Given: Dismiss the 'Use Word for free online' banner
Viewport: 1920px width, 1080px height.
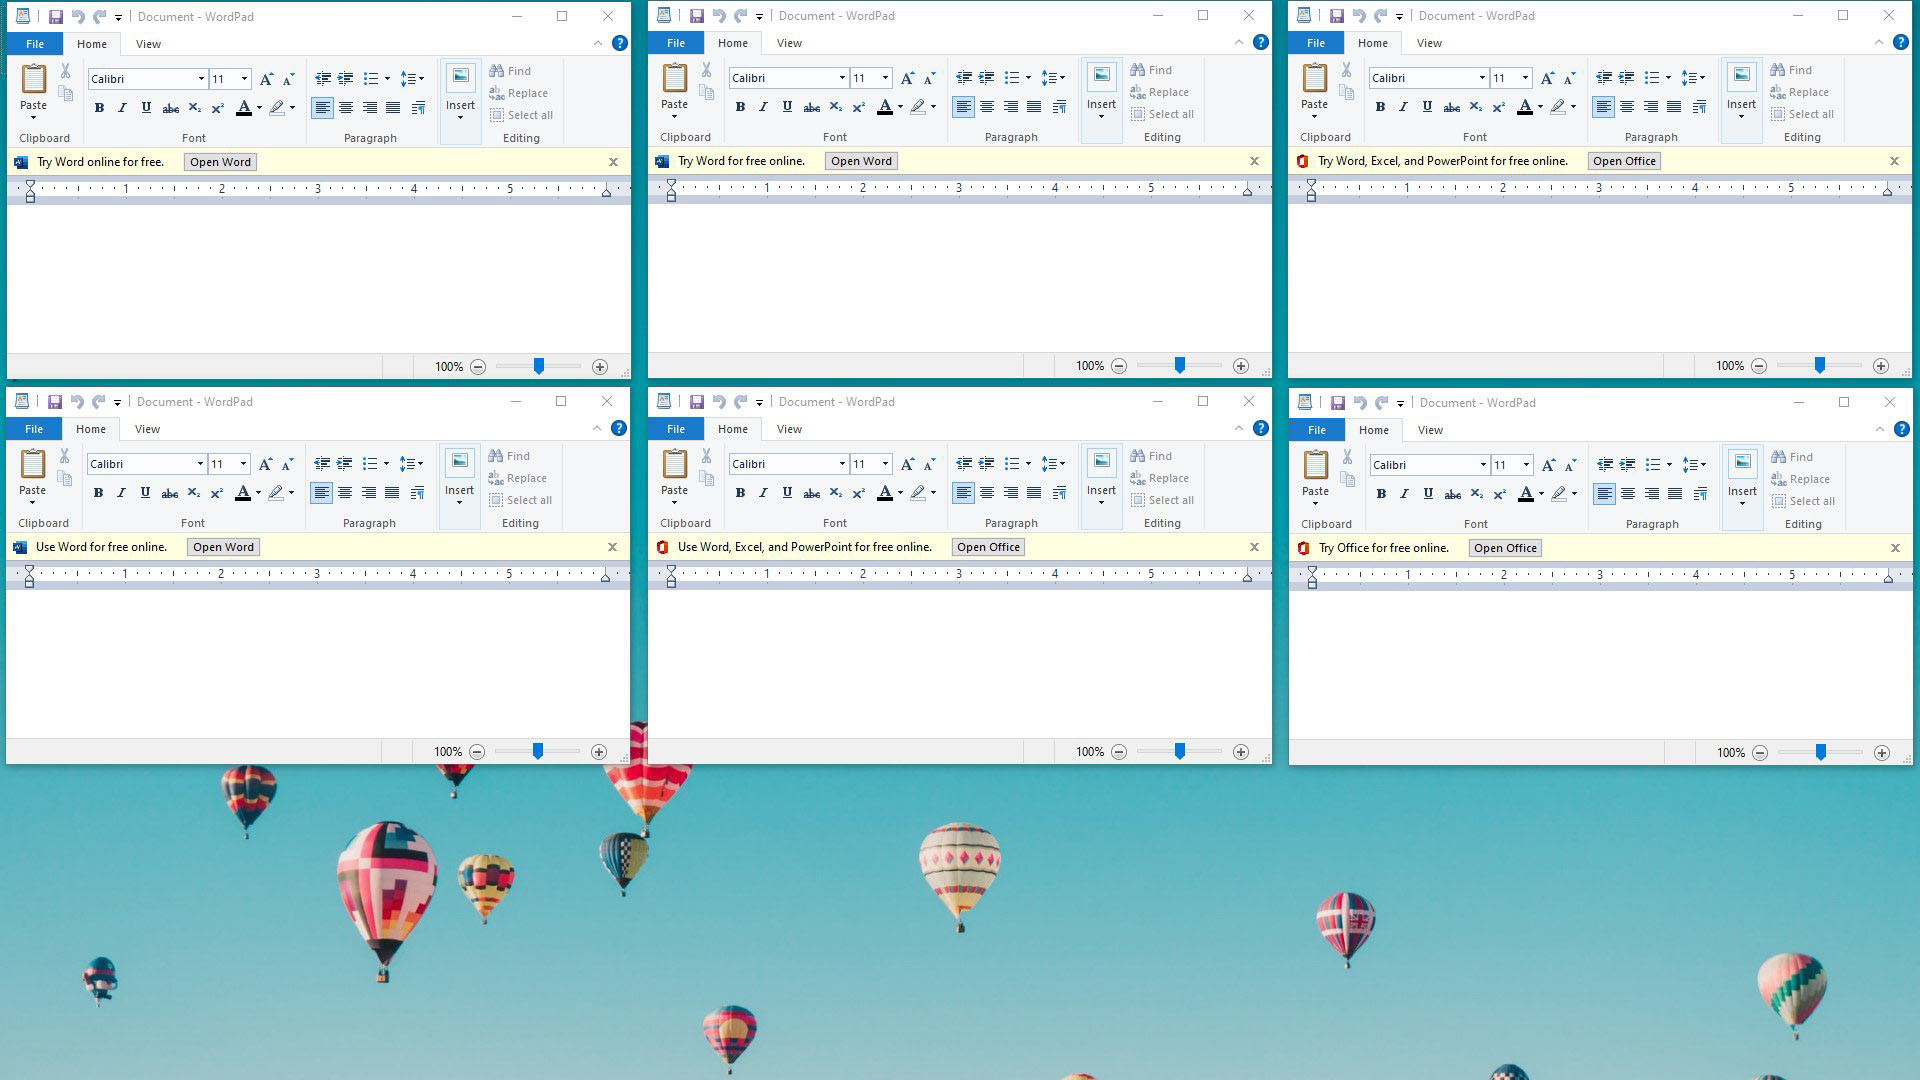Looking at the screenshot, I should coord(612,547).
